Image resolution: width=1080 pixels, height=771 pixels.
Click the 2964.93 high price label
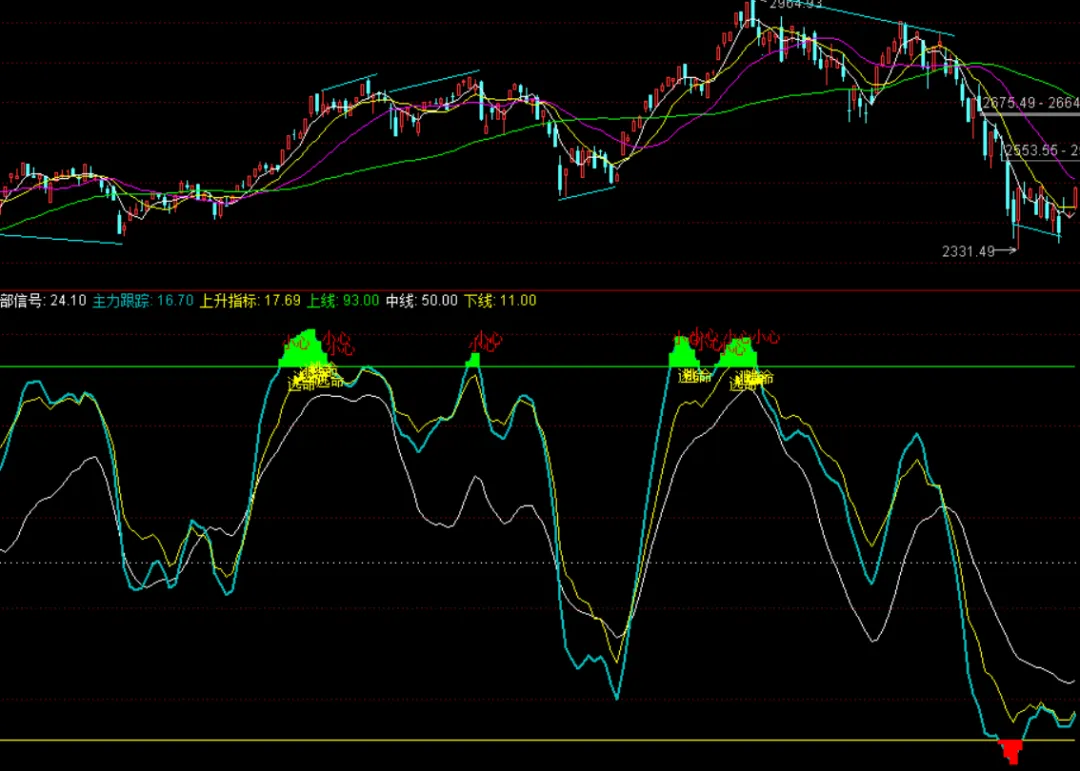pos(796,5)
